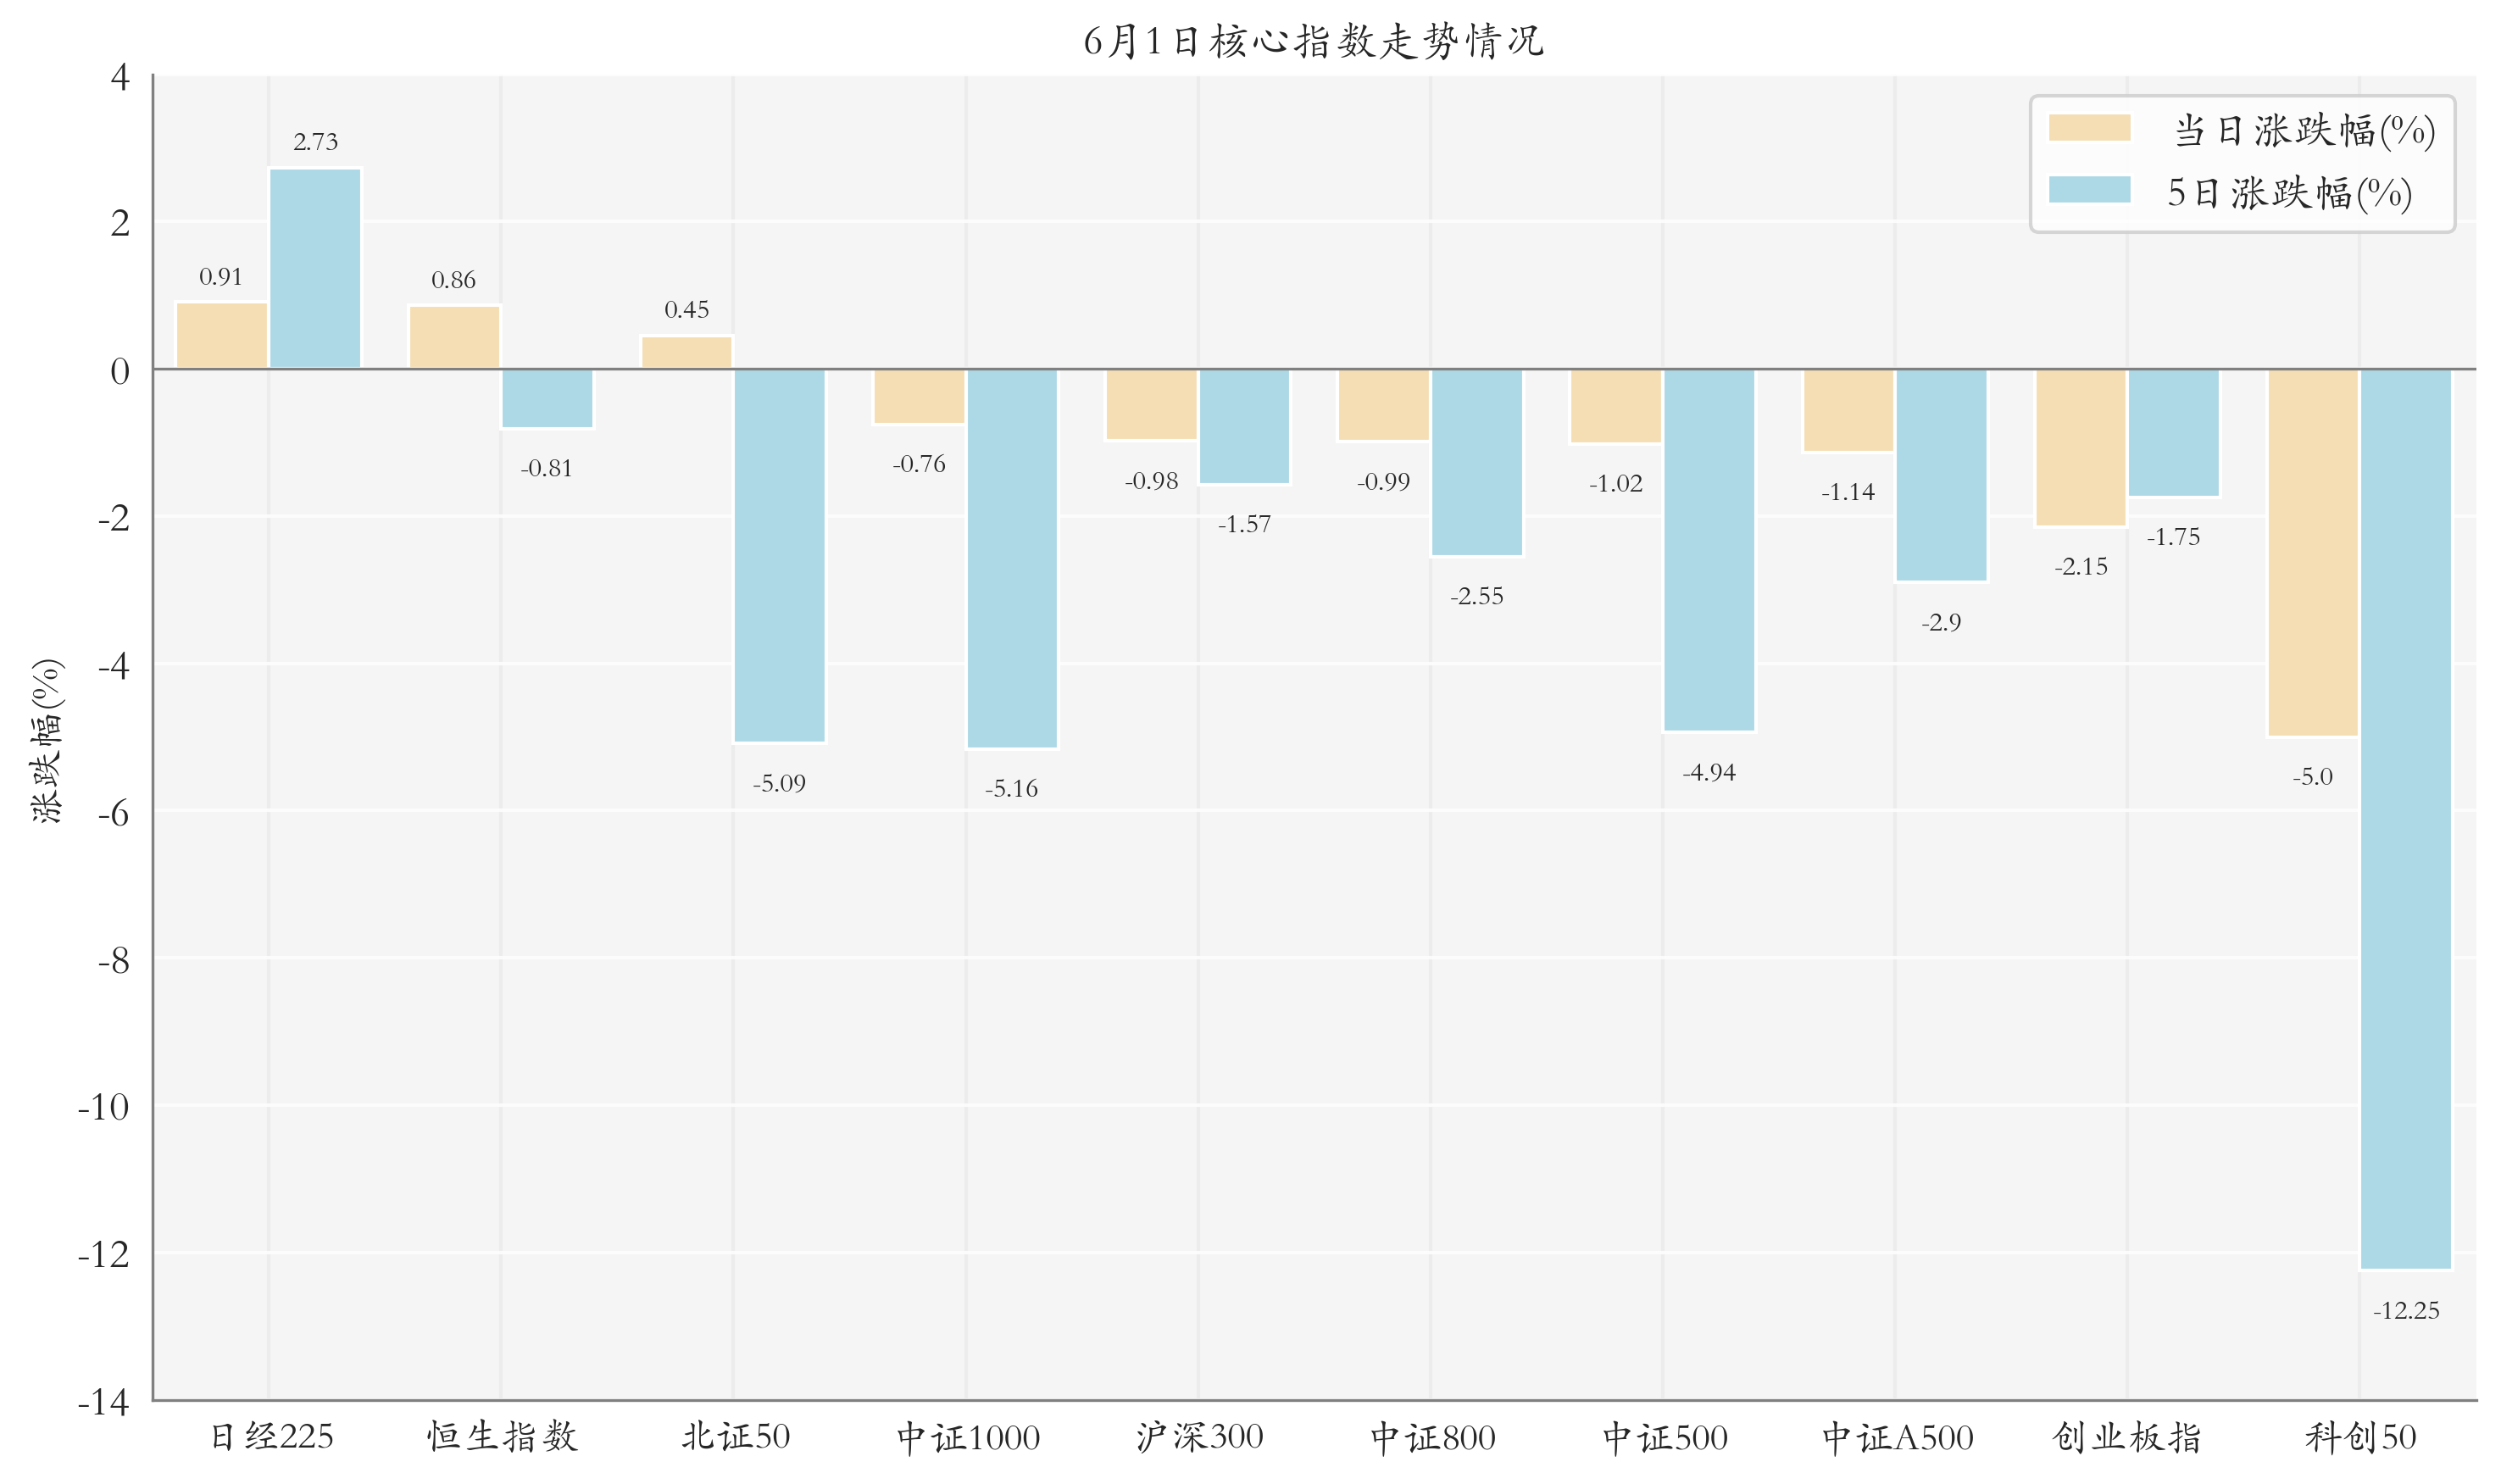2501x1484 pixels.
Task: Click the data label 0.45
Action: point(687,310)
